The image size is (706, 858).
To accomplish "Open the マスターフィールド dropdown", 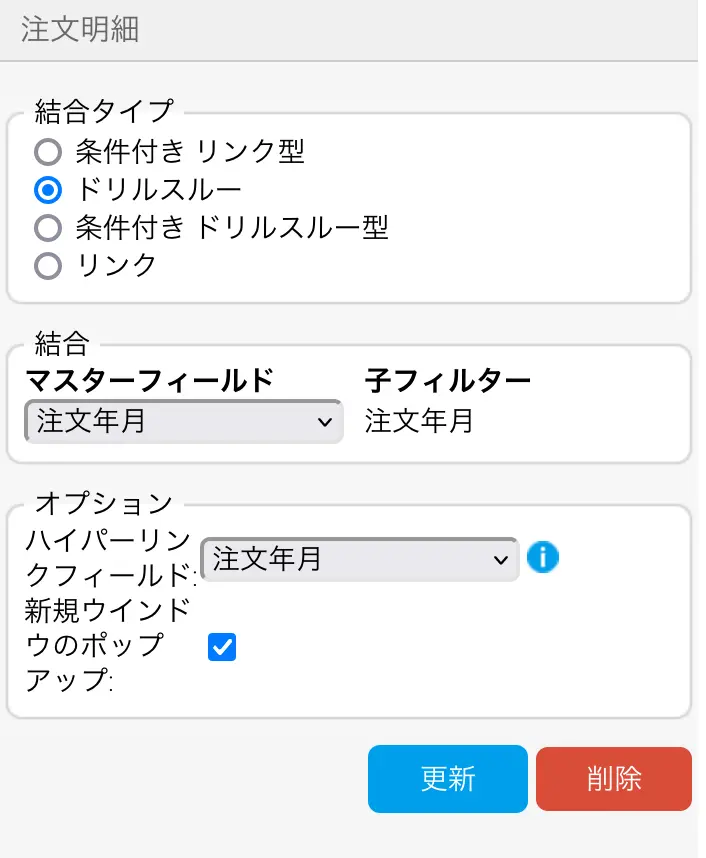I will pos(183,421).
